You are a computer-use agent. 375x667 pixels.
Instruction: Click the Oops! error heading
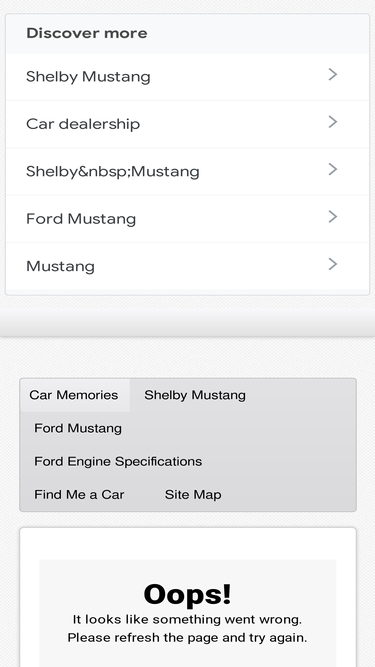click(x=188, y=594)
